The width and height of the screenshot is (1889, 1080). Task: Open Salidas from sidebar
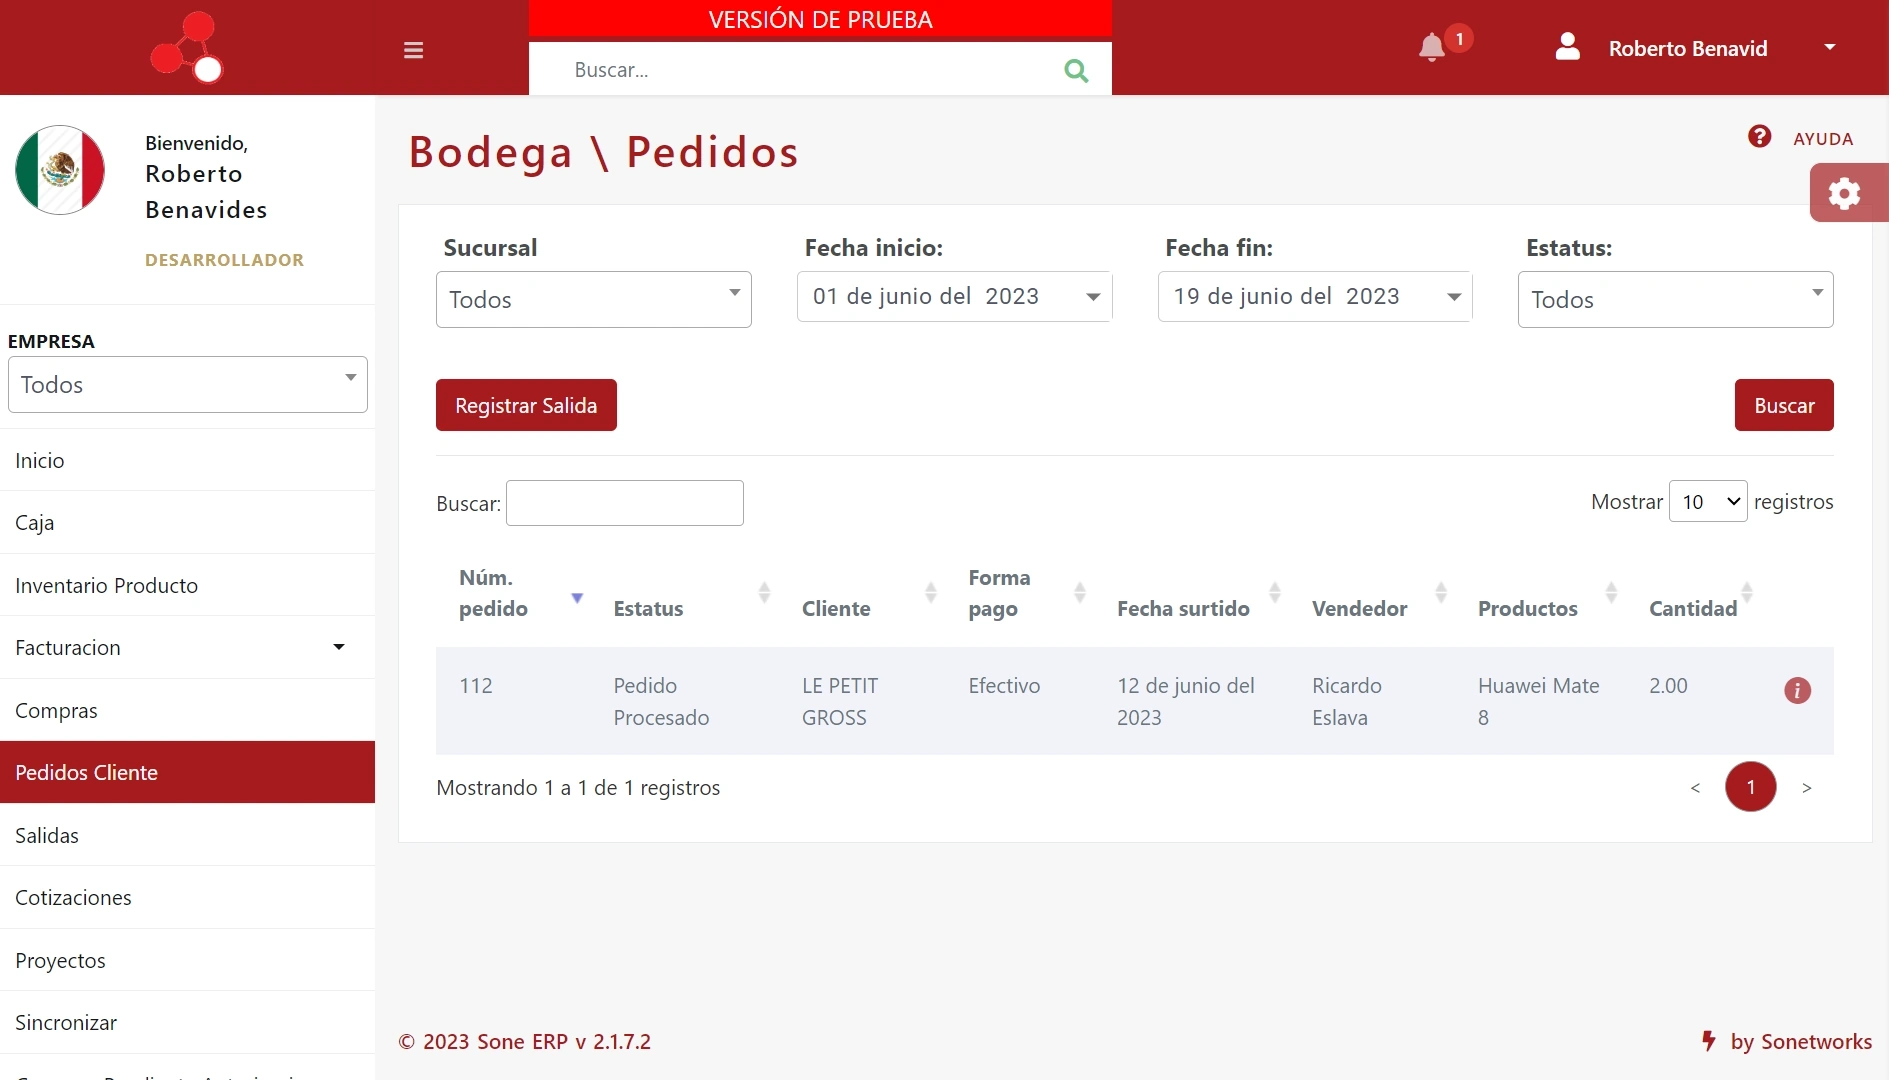pyautogui.click(x=187, y=835)
